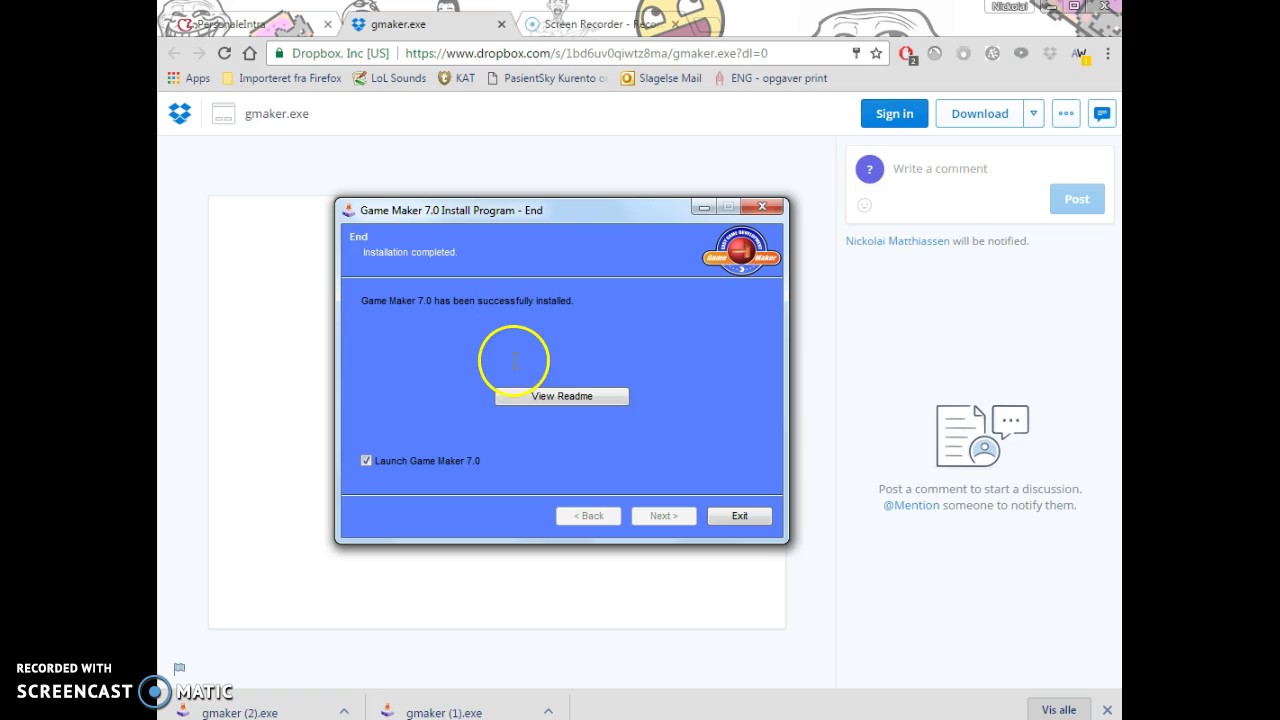This screenshot has width=1280, height=720.
Task: Click the emoji smiley in comment box
Action: click(x=865, y=205)
